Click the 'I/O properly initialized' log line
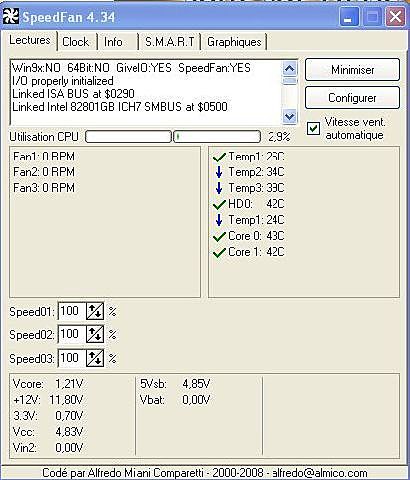 coord(63,81)
